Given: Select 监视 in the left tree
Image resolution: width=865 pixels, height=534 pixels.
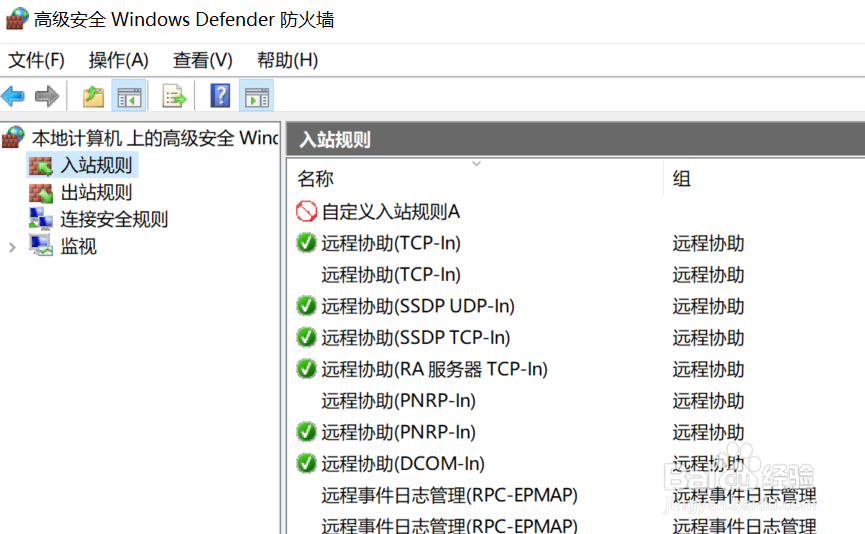Looking at the screenshot, I should (x=79, y=246).
